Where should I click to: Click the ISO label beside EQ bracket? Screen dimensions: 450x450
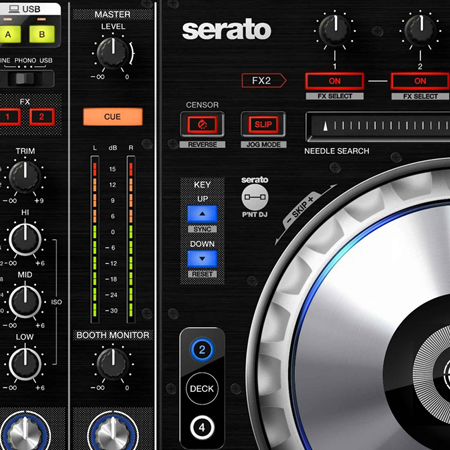pos(56,302)
